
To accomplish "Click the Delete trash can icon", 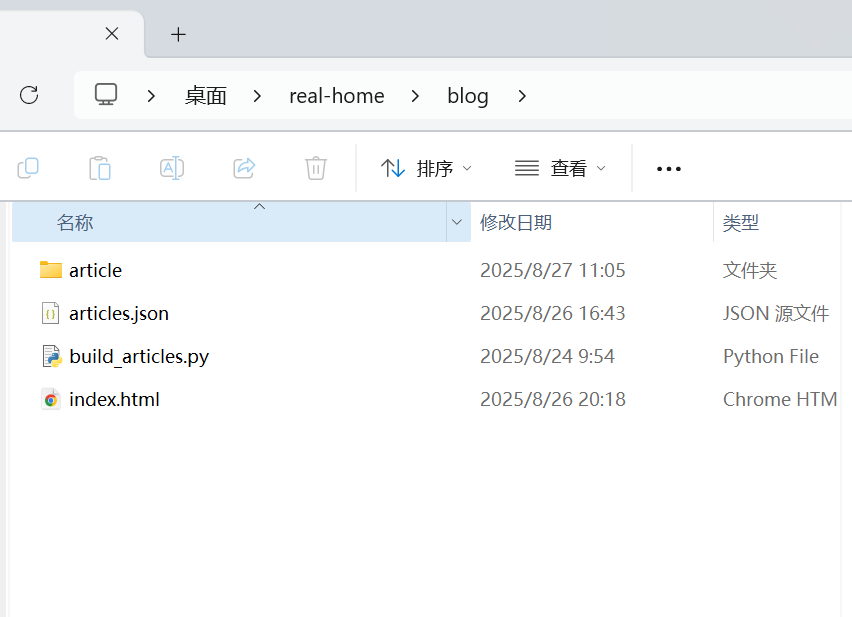I will [316, 168].
